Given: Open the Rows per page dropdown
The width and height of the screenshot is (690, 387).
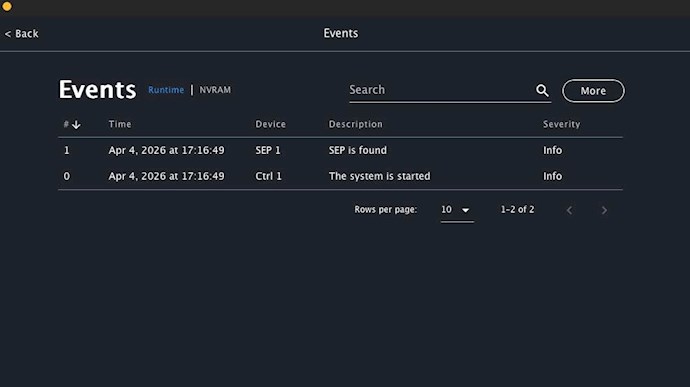Looking at the screenshot, I should pos(457,210).
